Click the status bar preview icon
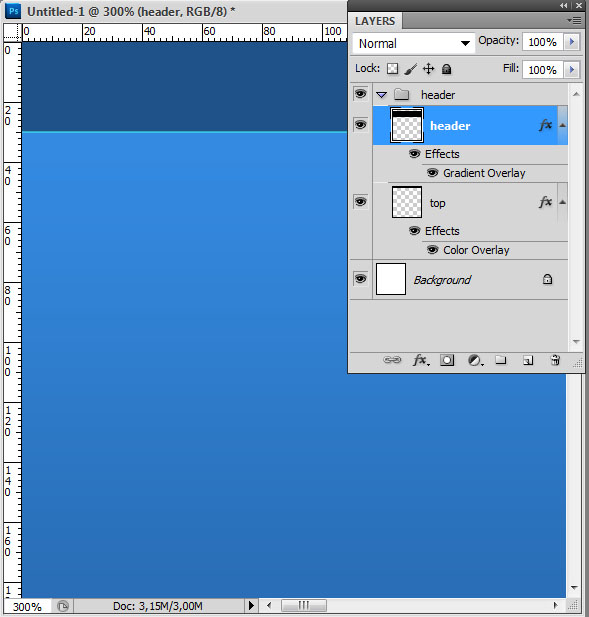Screen dimensions: 589x617 pos(63,606)
